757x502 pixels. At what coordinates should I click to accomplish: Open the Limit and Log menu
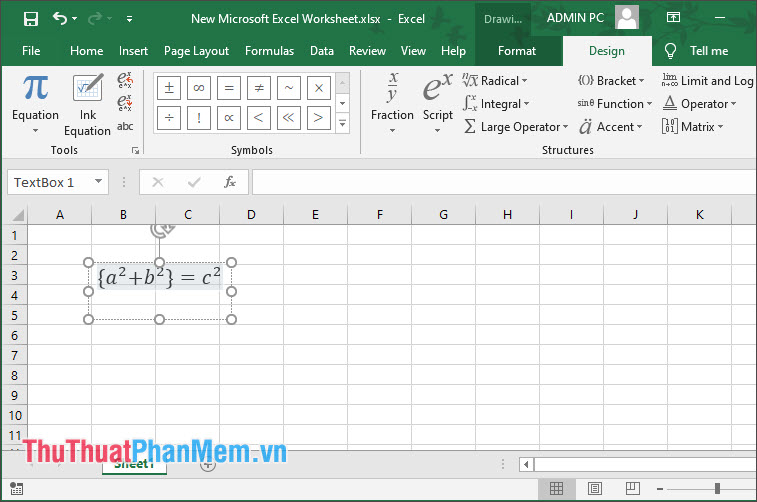(707, 81)
